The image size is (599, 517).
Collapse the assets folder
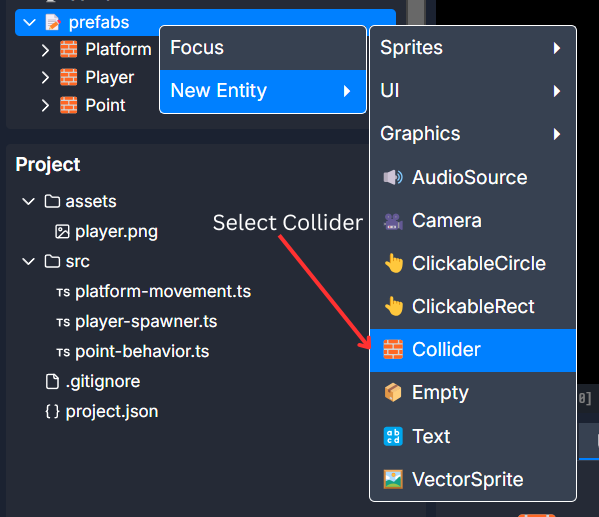coord(29,201)
